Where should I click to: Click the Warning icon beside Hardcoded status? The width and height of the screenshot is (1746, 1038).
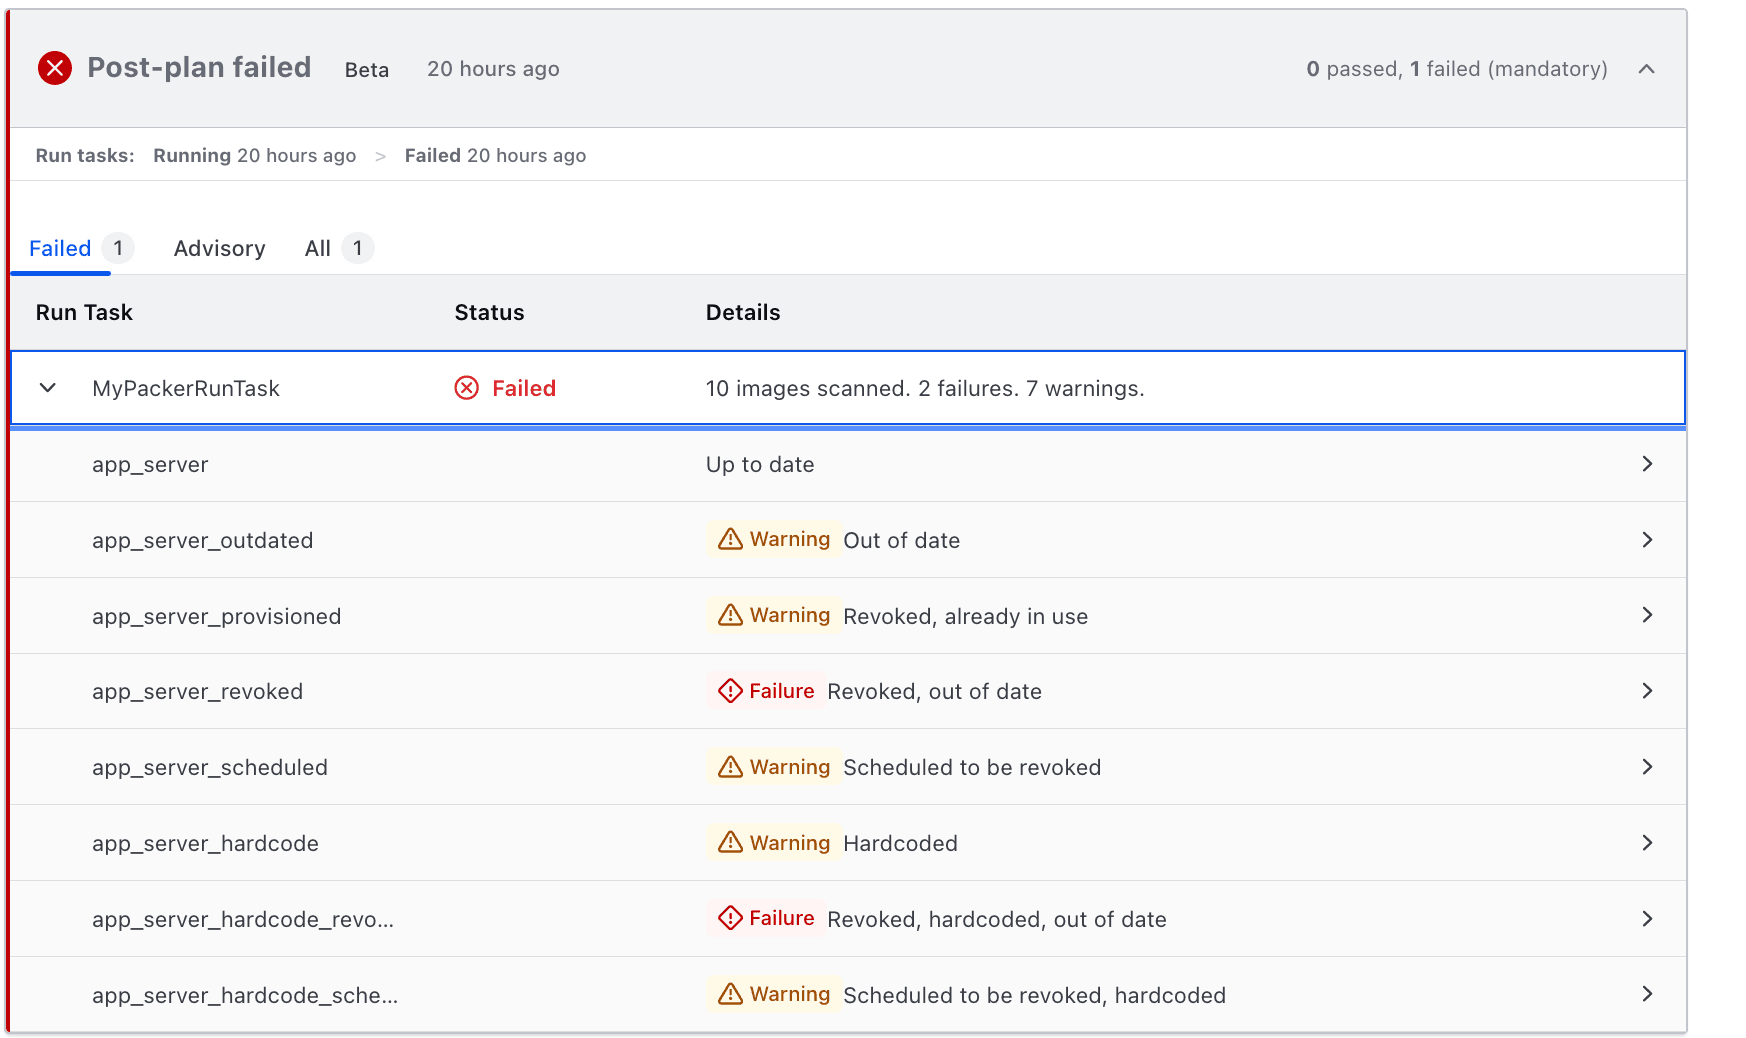click(x=731, y=842)
